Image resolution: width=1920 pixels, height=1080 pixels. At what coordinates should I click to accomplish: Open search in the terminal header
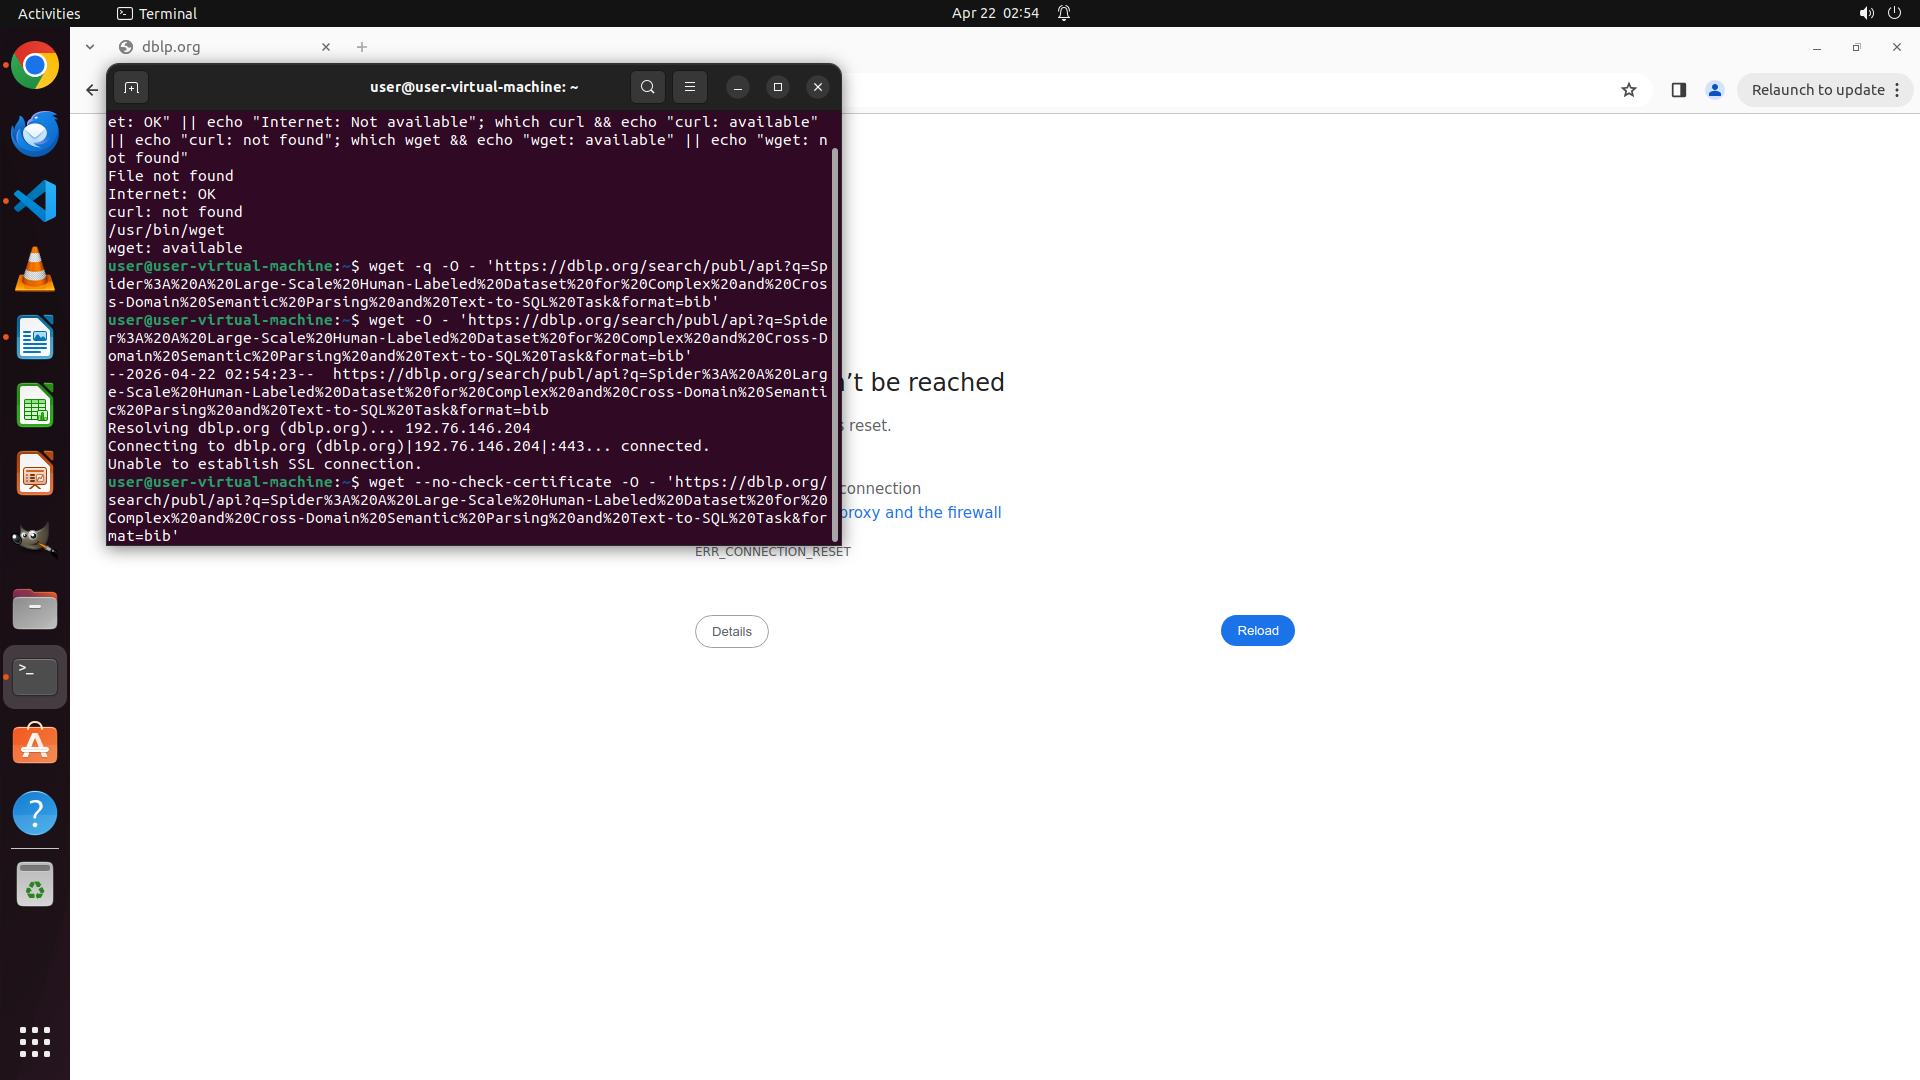point(647,87)
